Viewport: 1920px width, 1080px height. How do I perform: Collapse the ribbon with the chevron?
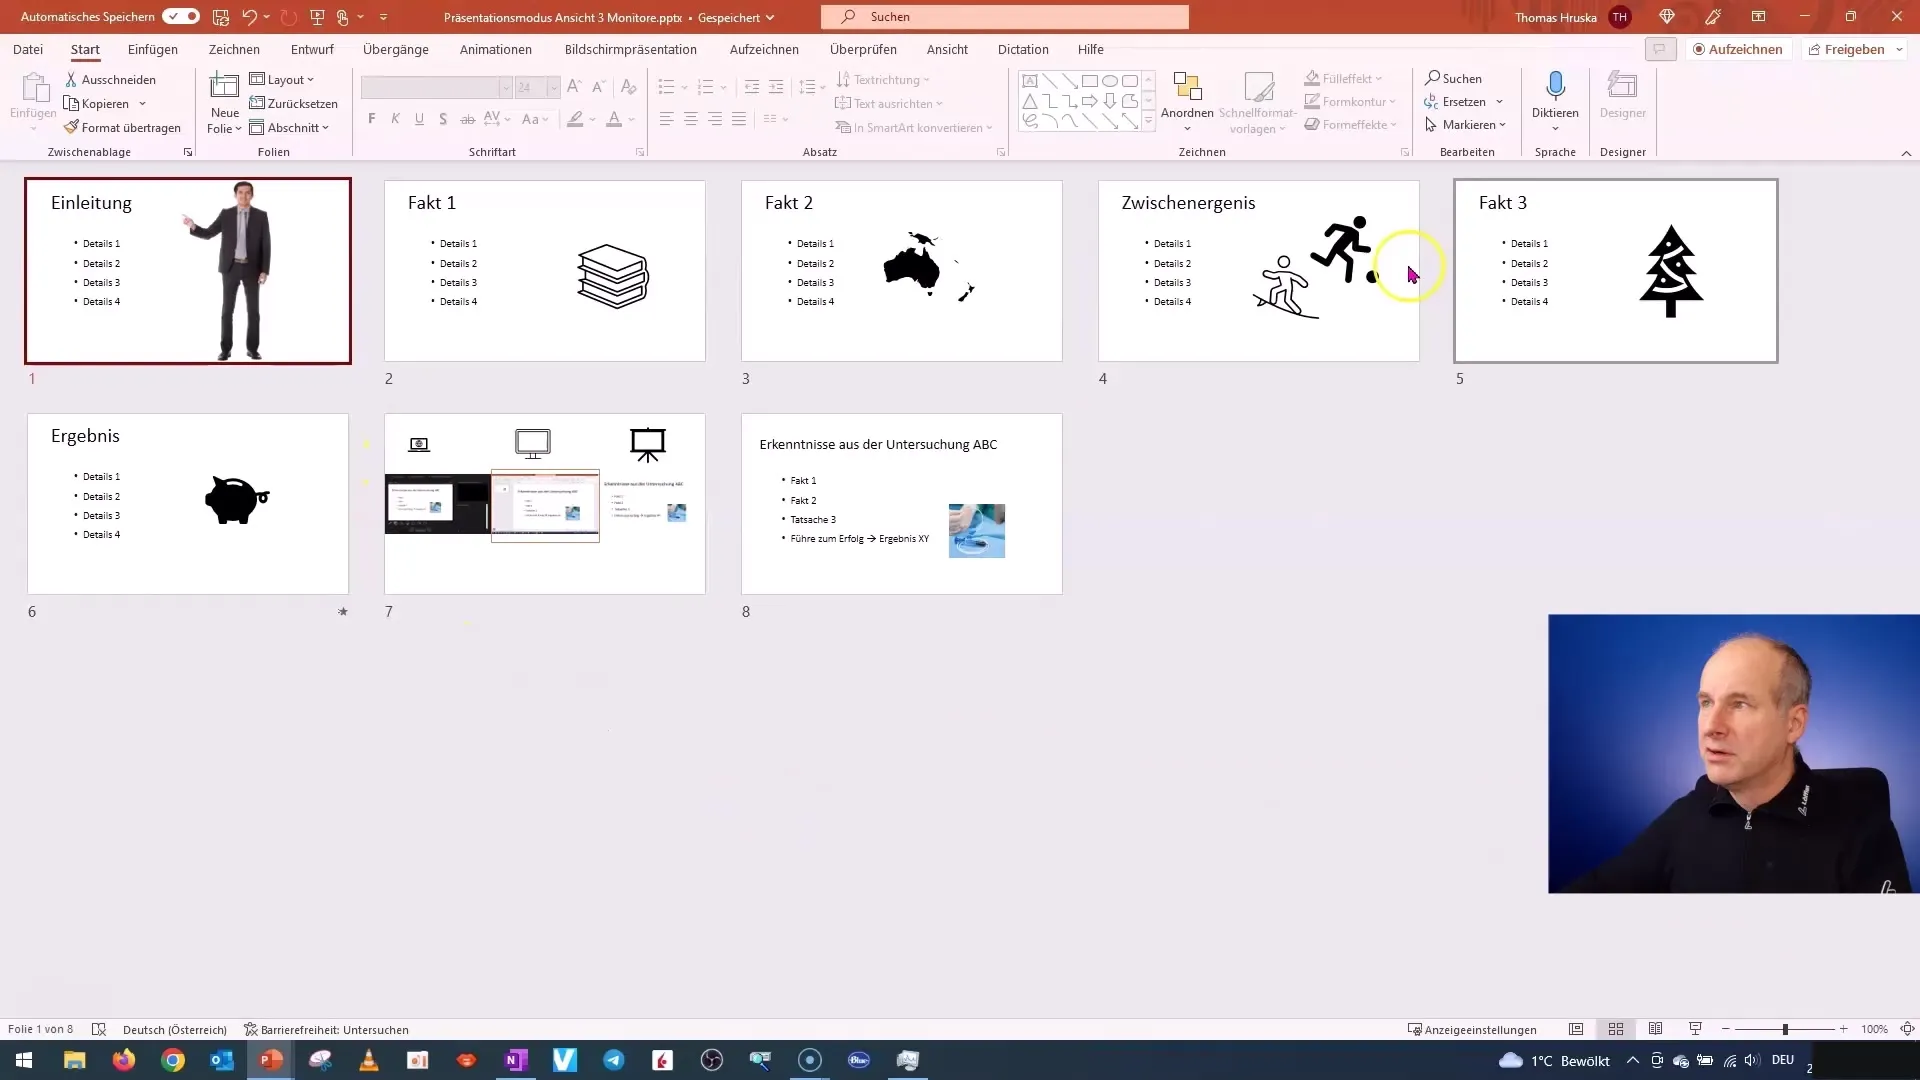coord(1906,153)
